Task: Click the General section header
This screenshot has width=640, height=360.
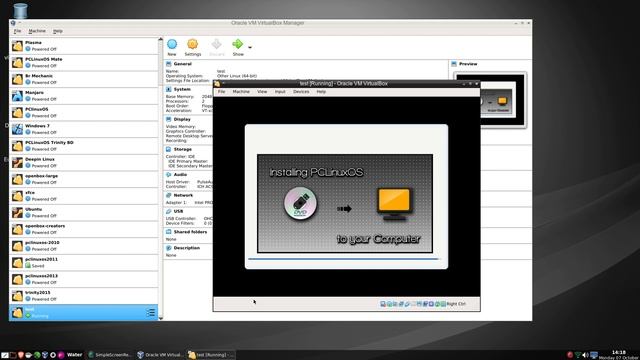Action: (x=182, y=64)
